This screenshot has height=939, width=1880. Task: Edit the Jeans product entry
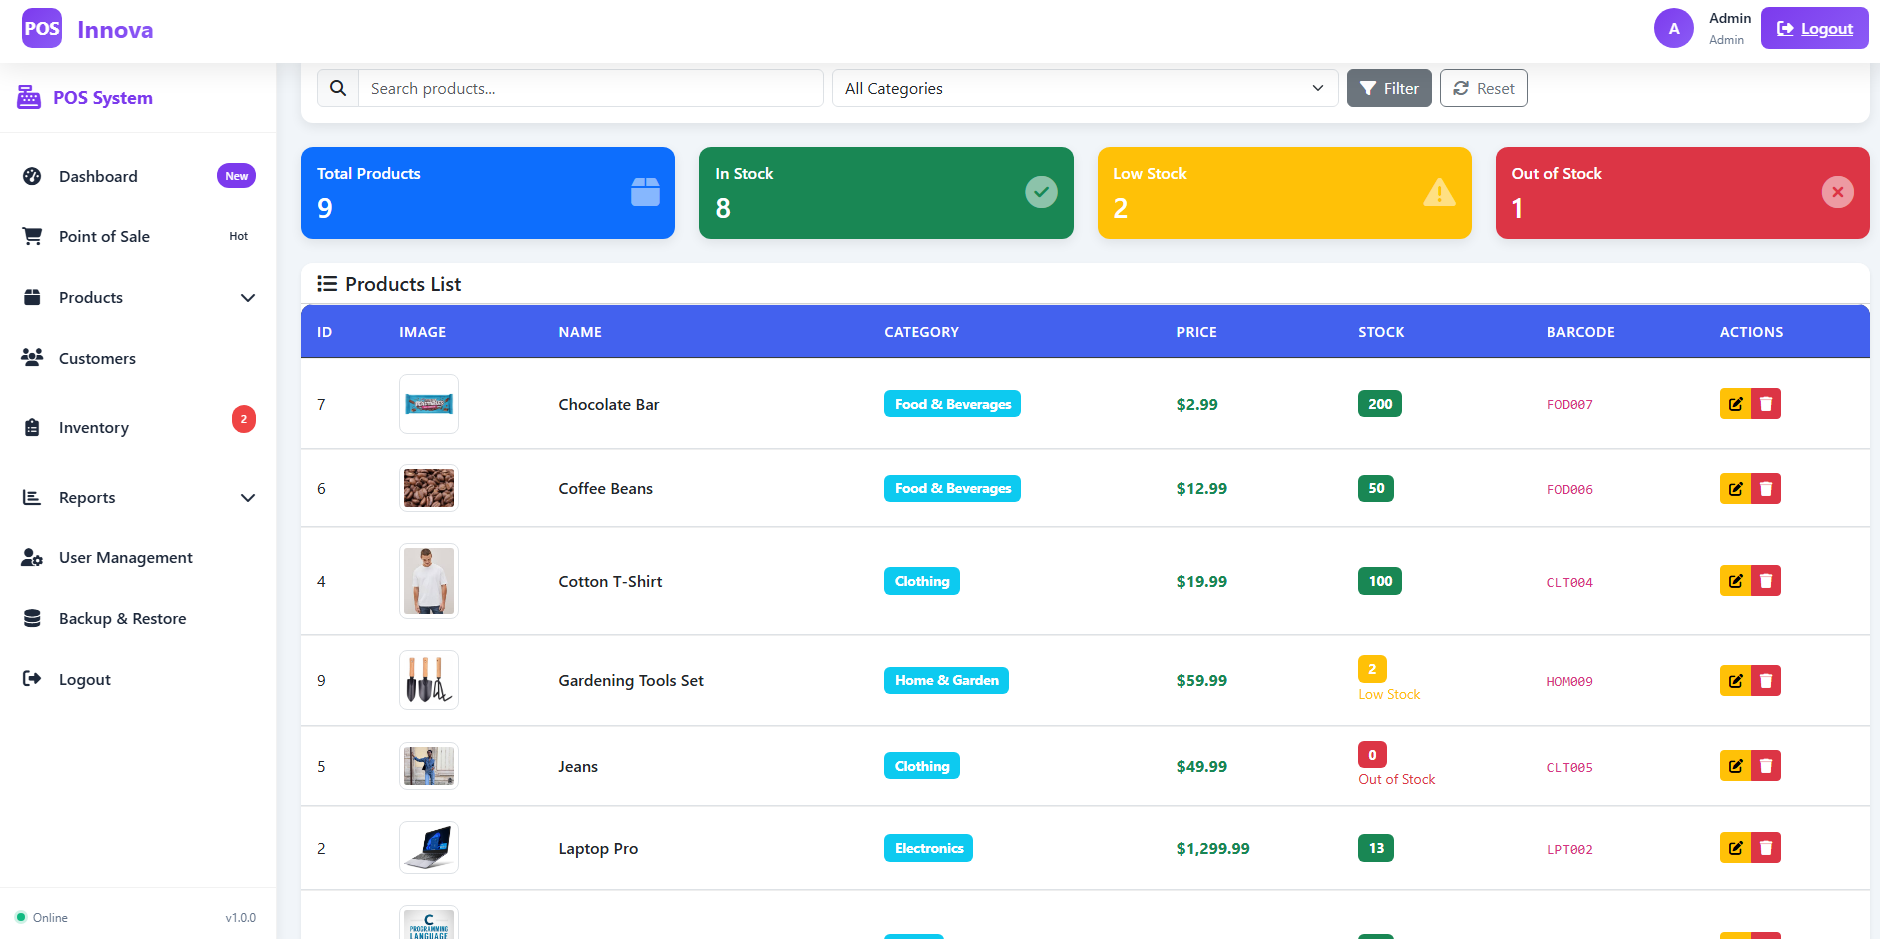pyautogui.click(x=1735, y=766)
